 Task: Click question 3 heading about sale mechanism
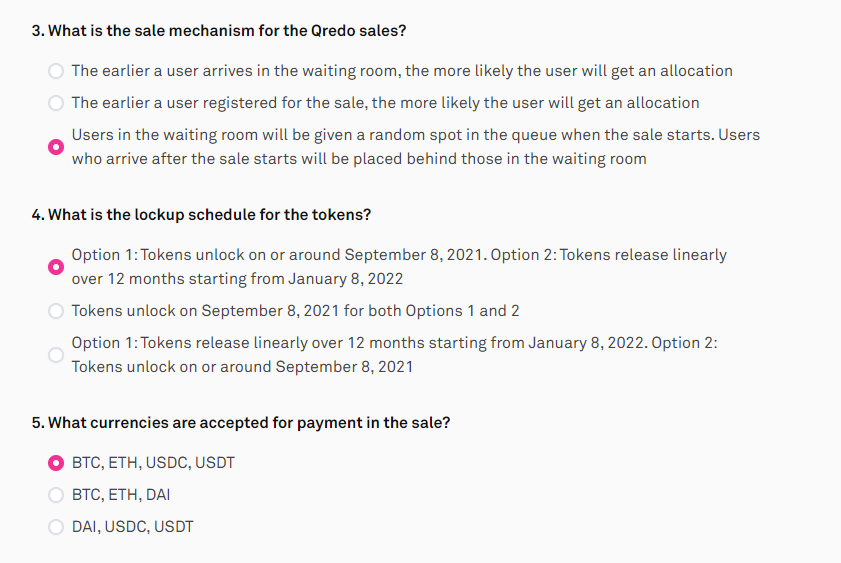coord(219,30)
